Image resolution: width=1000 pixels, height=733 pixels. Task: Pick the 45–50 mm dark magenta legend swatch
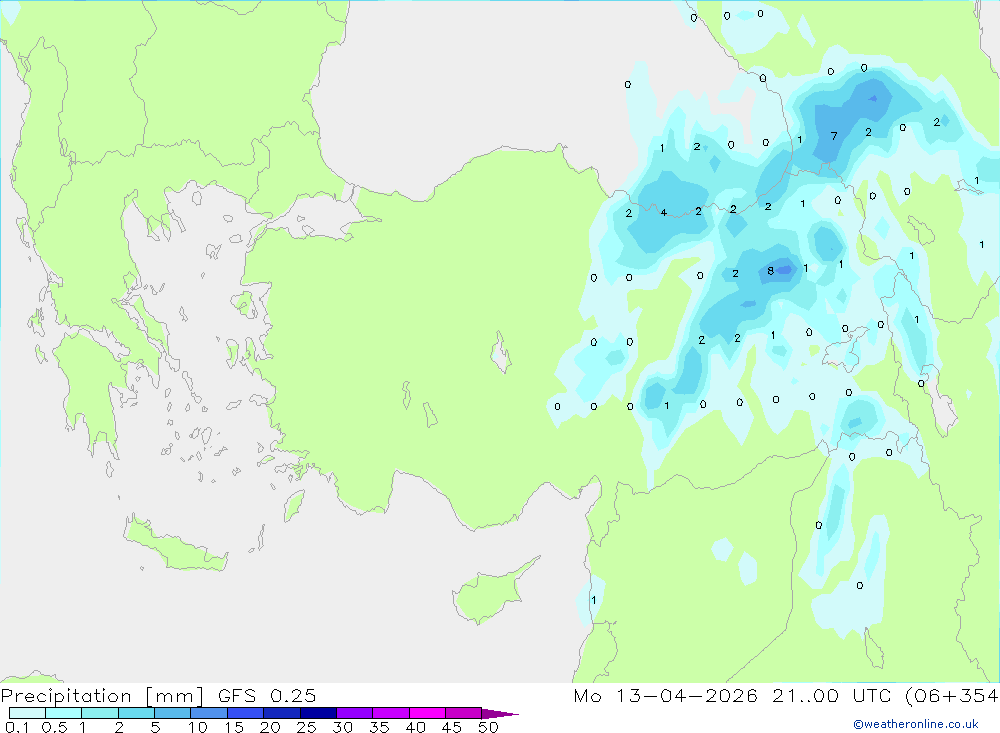pyautogui.click(x=463, y=713)
